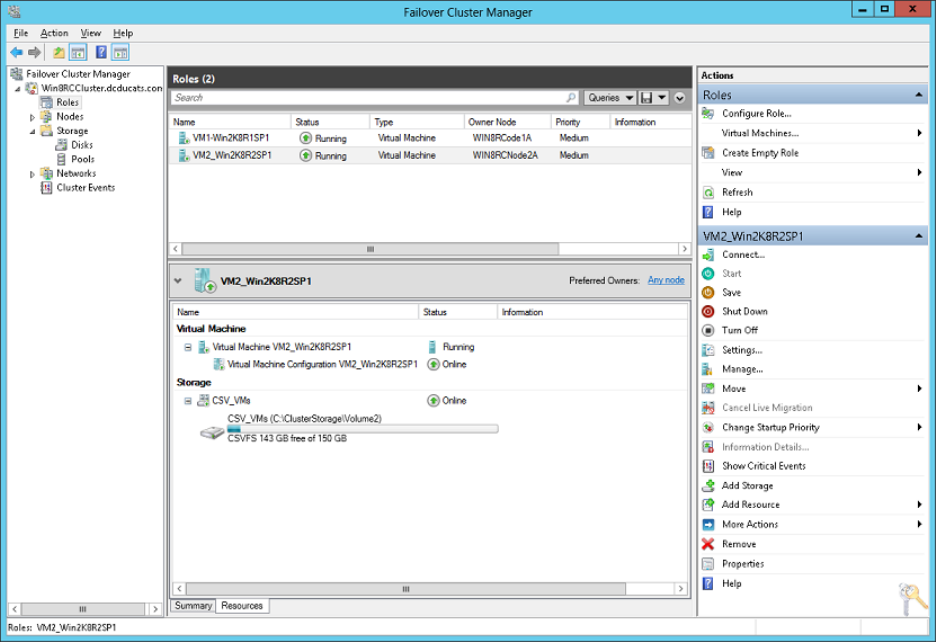Viewport: 936px width, 642px height.
Task: Collapse the Roles section in Actions pane
Action: (919, 95)
